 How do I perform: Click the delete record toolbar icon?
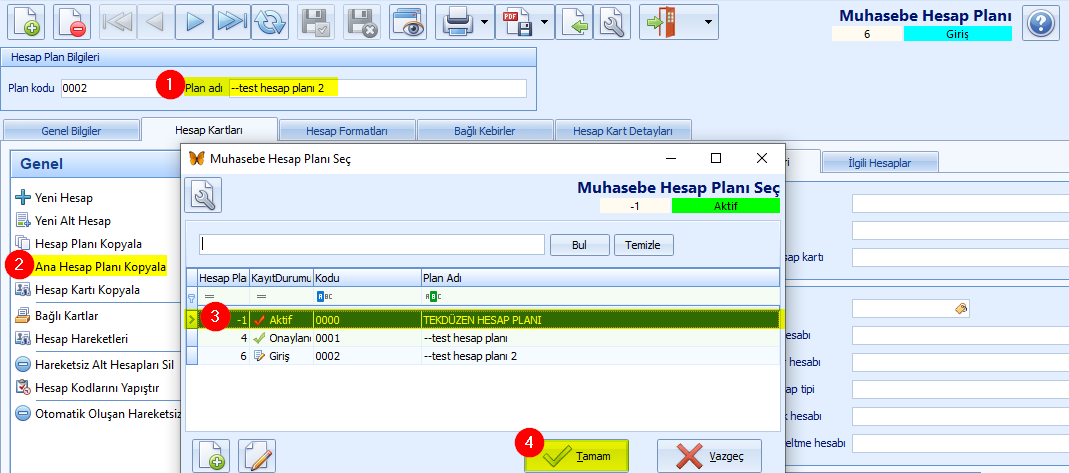click(72, 21)
